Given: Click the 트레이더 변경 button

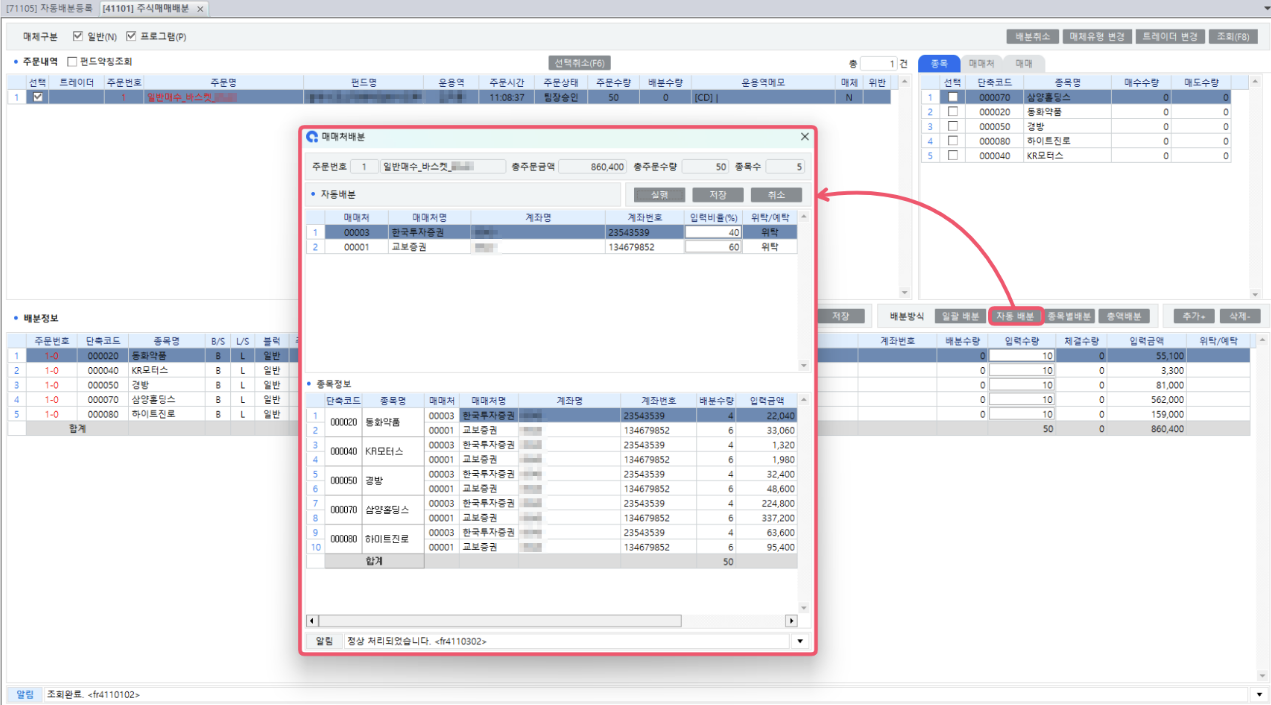Looking at the screenshot, I should point(1170,36).
